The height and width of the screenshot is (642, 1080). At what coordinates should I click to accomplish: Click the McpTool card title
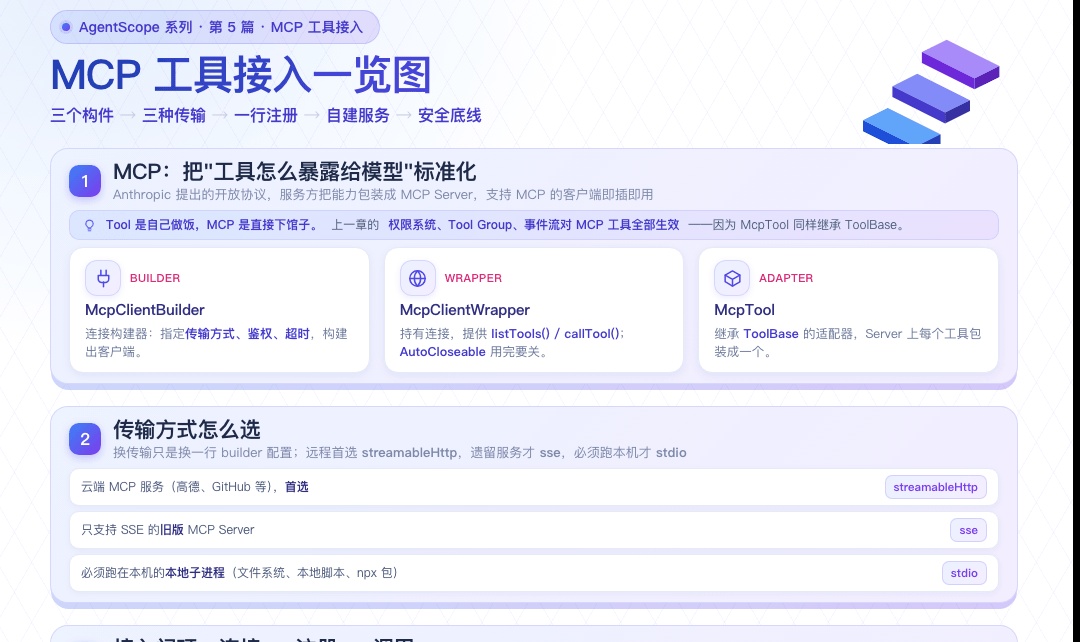pos(745,310)
